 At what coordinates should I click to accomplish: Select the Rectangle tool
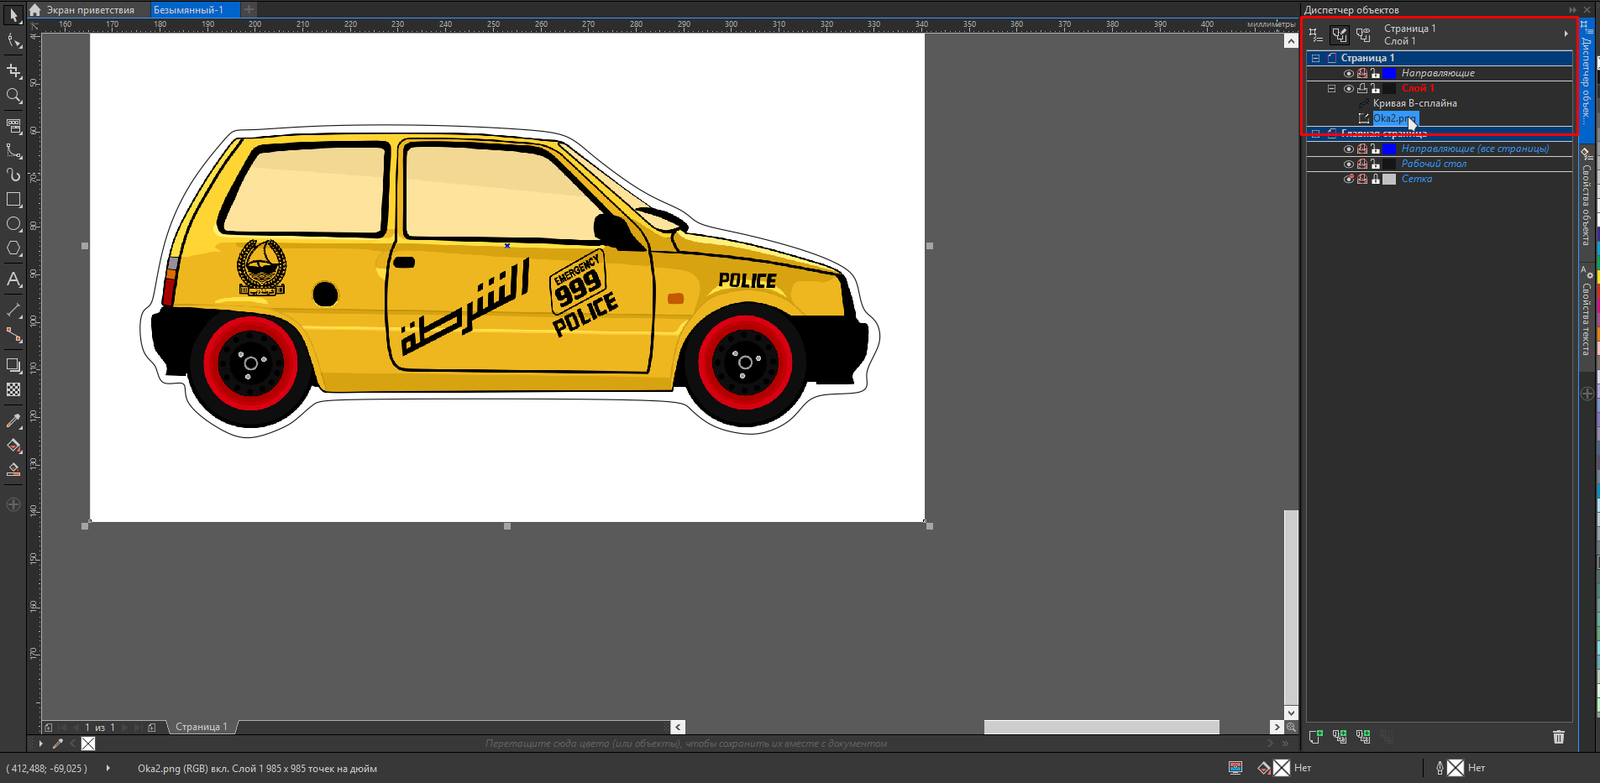tap(14, 200)
